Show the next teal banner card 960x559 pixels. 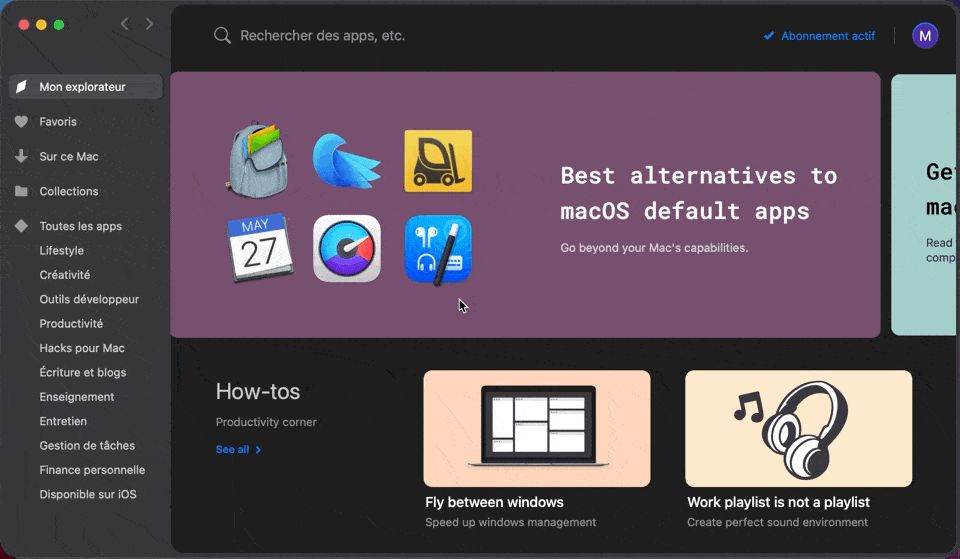click(x=924, y=204)
